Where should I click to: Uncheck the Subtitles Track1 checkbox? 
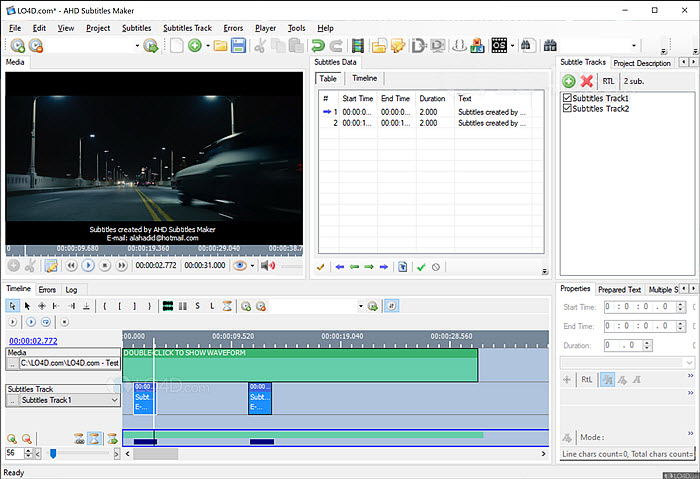[x=567, y=98]
